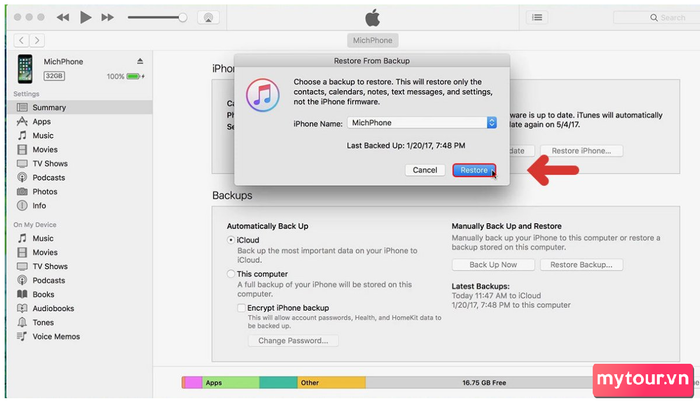The image size is (700, 405).
Task: Click the teal storage bar segment
Action: click(279, 383)
